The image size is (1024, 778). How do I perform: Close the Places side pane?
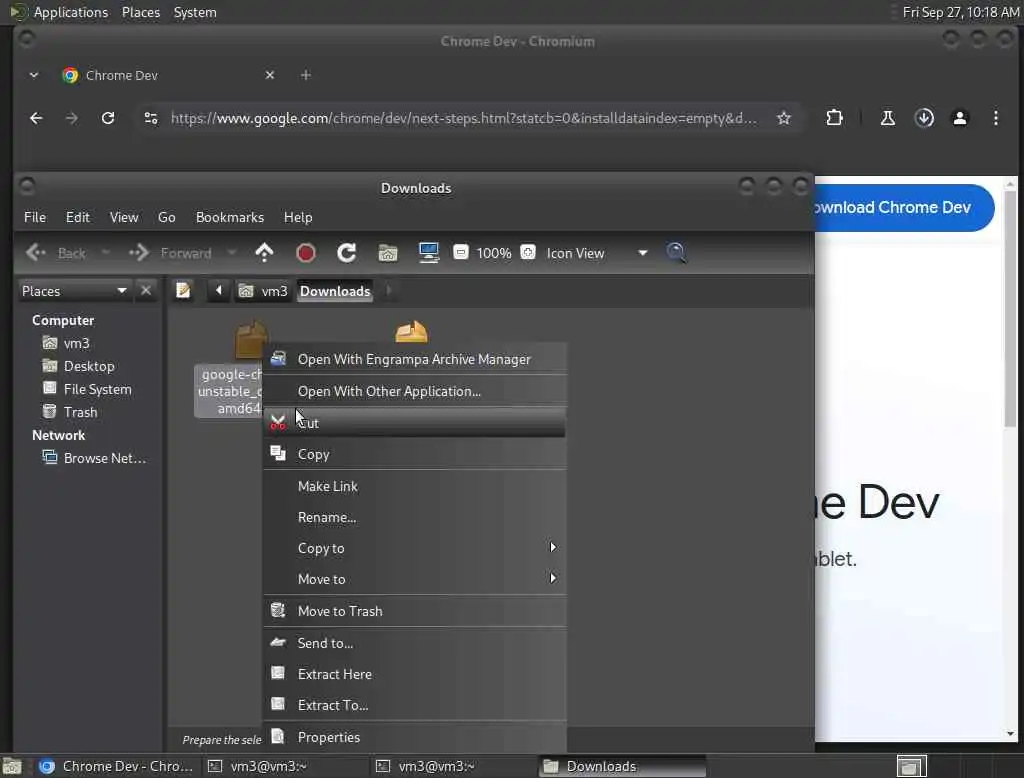point(146,290)
